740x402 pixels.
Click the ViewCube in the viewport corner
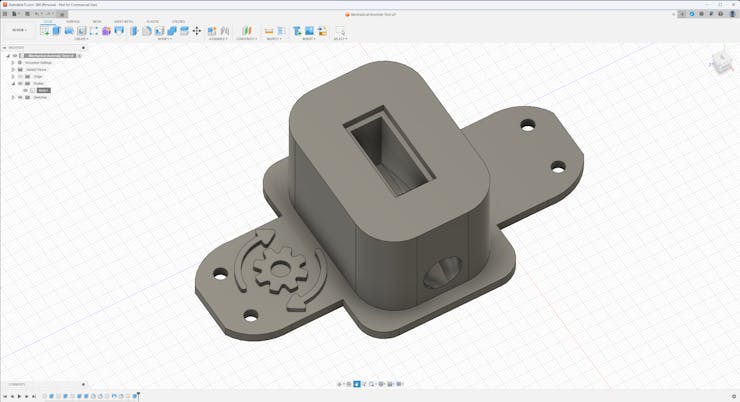[720, 63]
